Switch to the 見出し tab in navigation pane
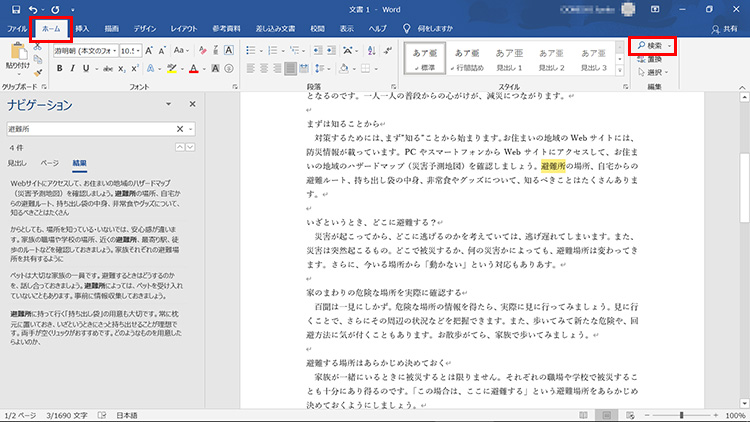This screenshot has height=422, width=750. pos(17,161)
